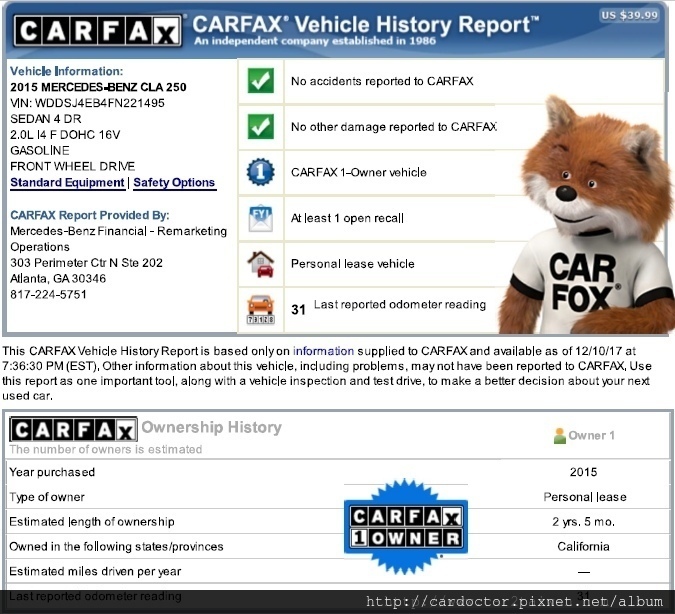Click the green checkmark beside No accidents reported

click(x=260, y=81)
